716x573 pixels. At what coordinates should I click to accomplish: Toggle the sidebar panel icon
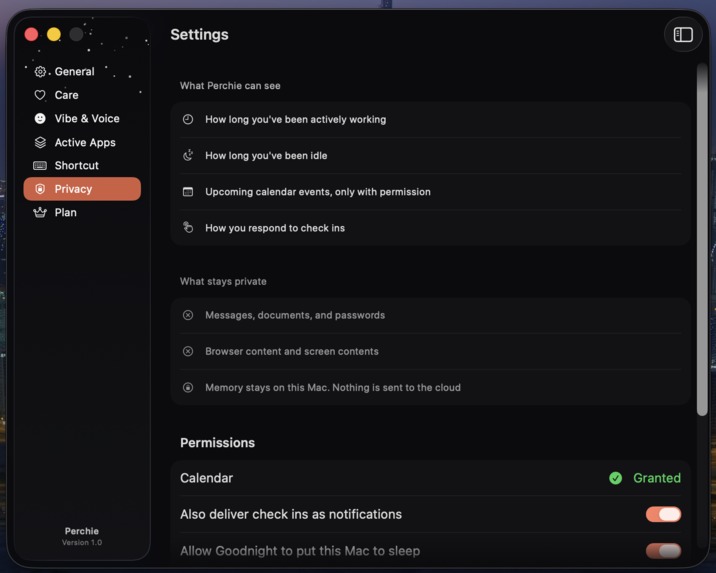(683, 35)
